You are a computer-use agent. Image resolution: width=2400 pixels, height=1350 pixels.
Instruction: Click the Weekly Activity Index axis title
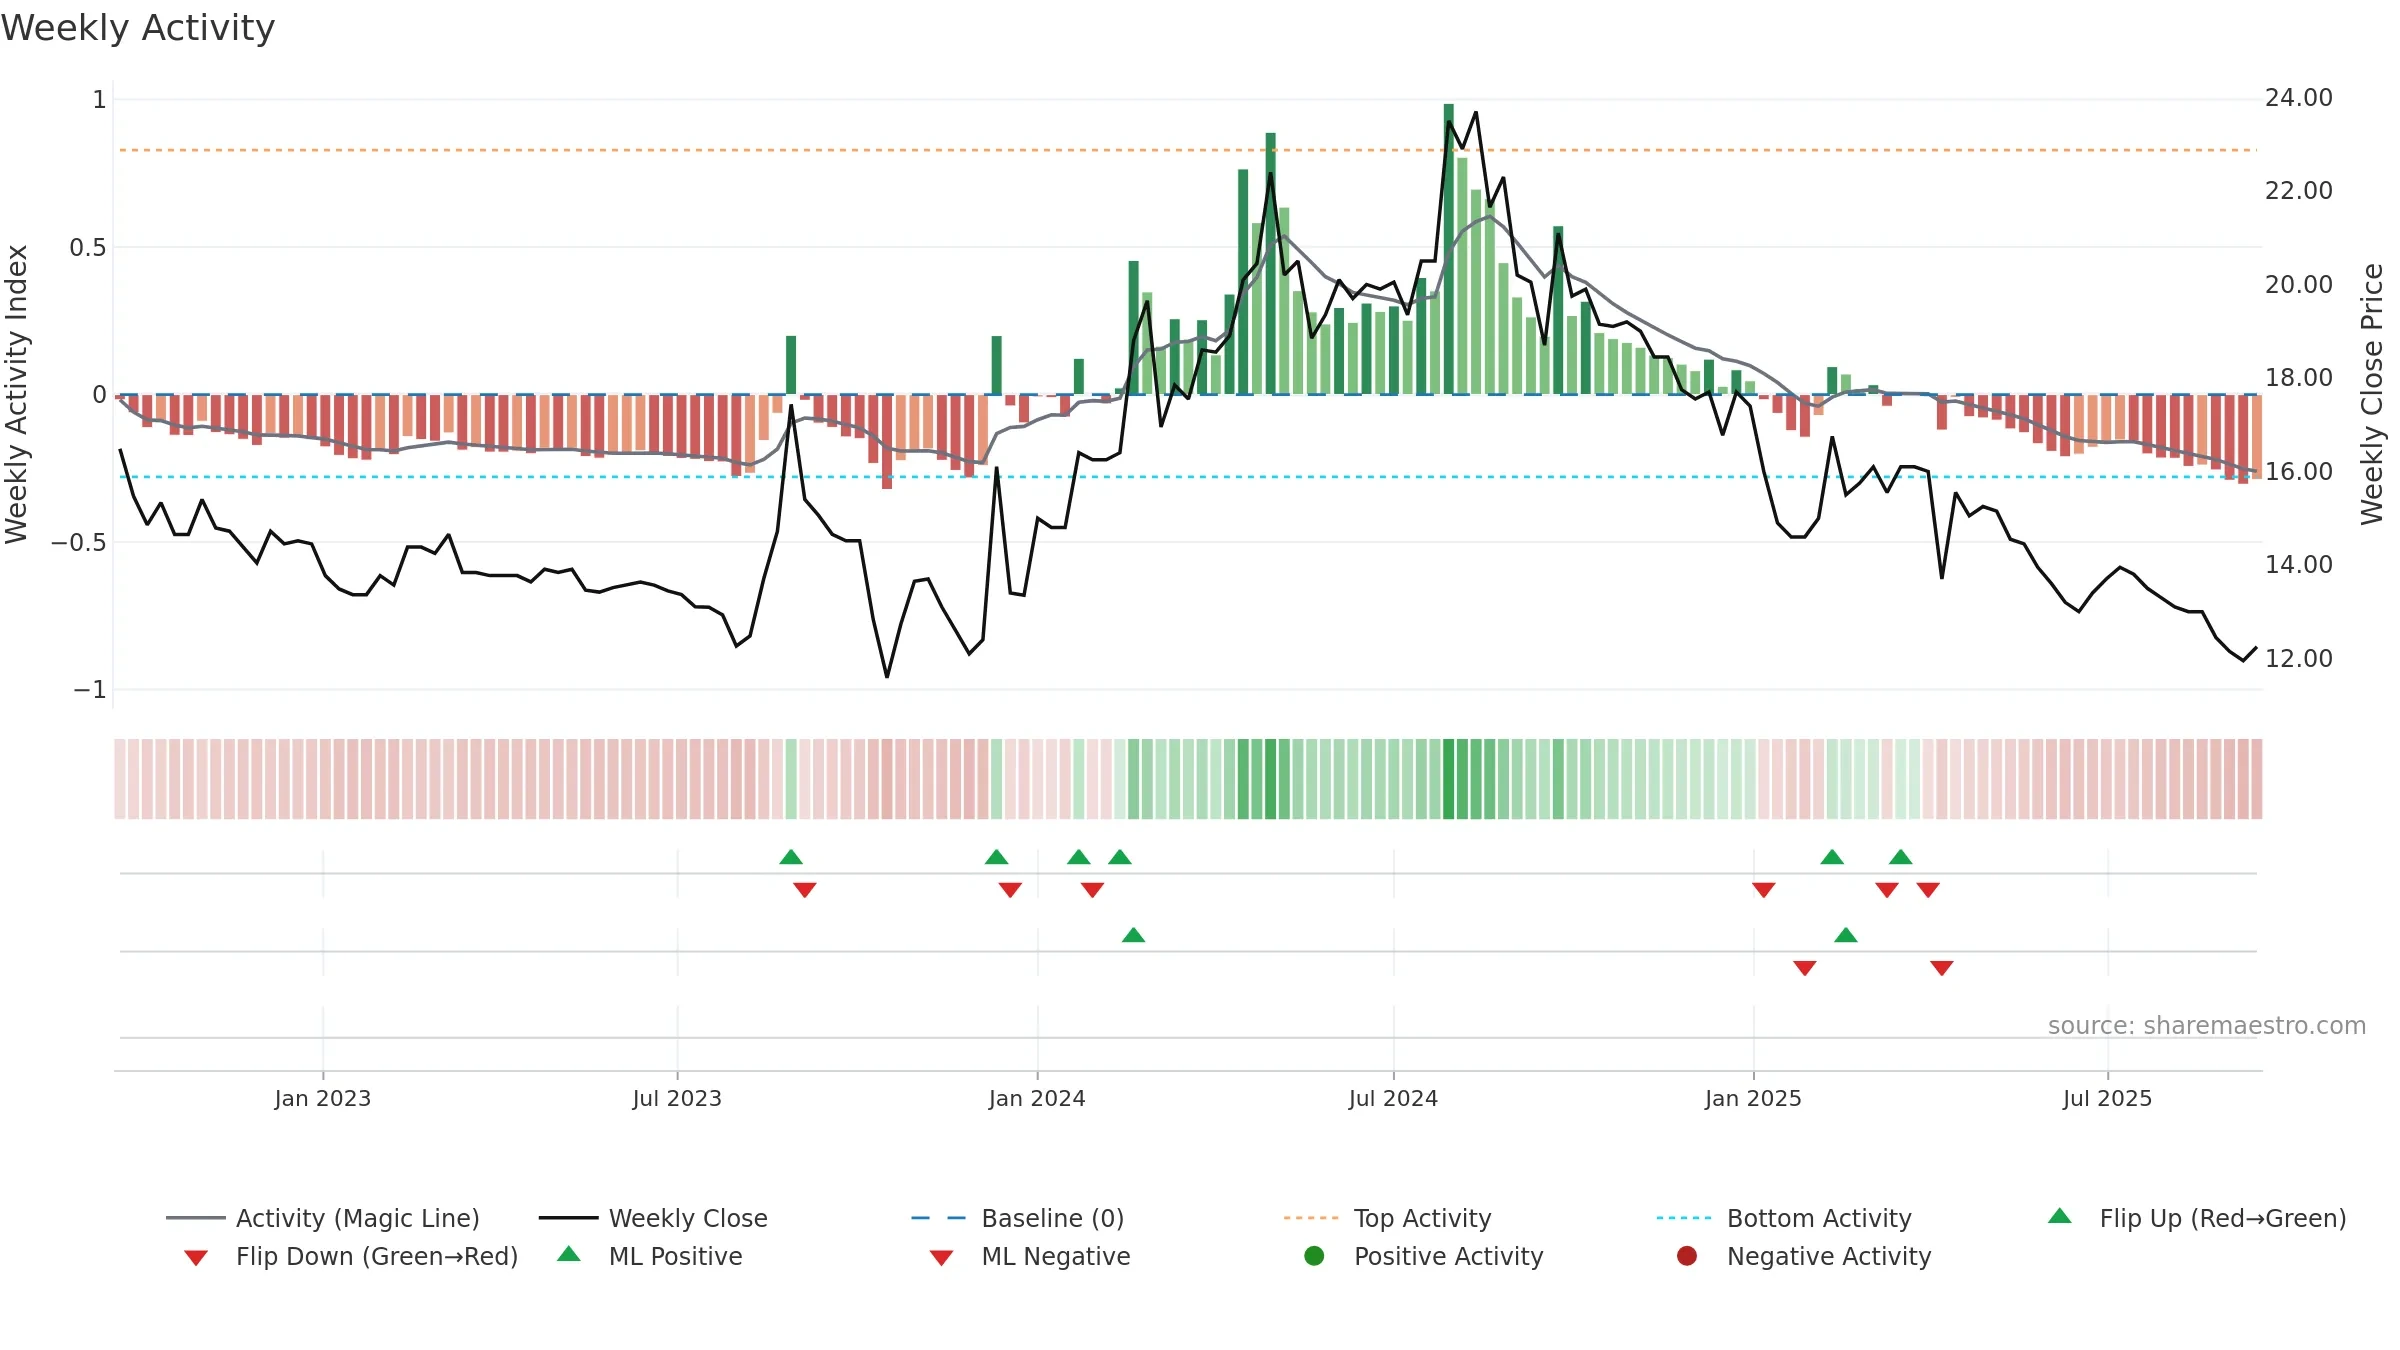16,394
